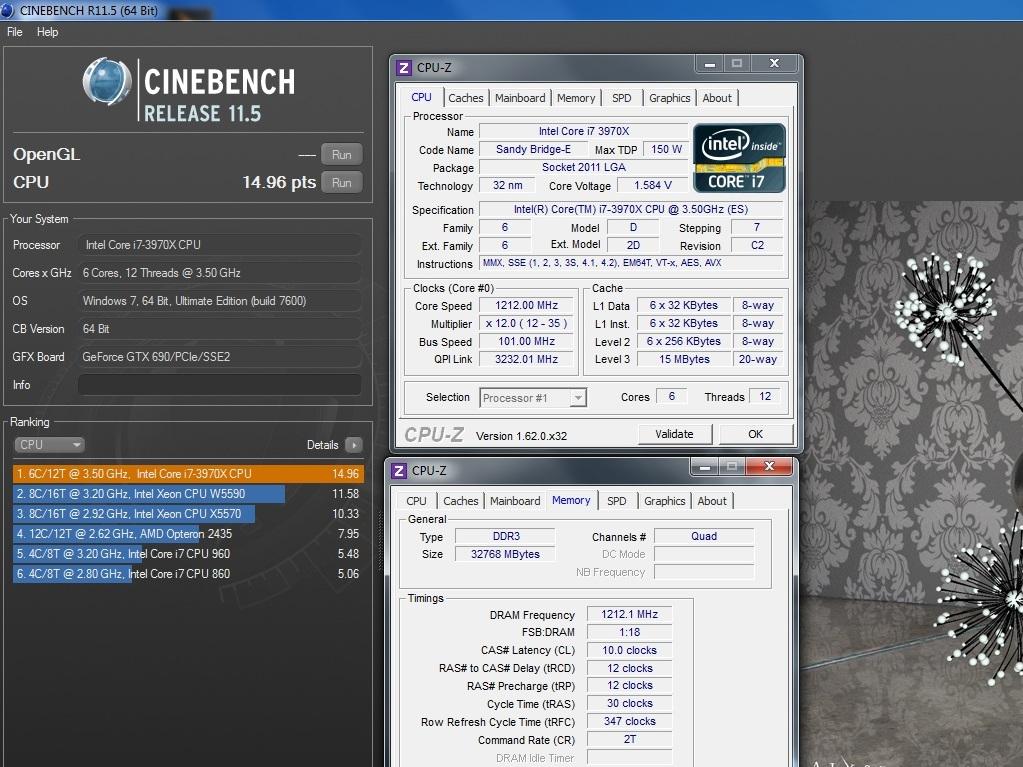
Task: Select ranking row 1 Intel Core i7-3970X
Action: pyautogui.click(x=188, y=474)
